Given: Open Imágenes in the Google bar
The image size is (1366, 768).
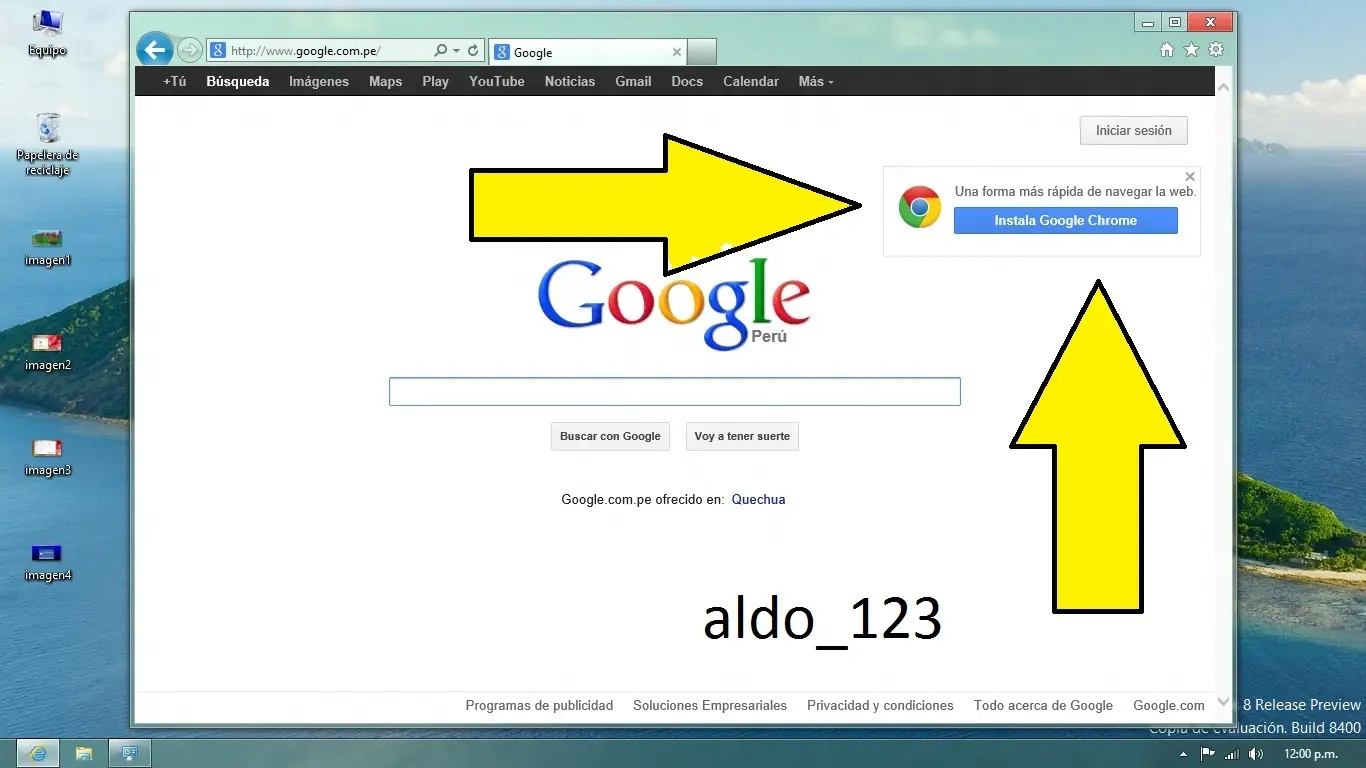Looking at the screenshot, I should click(319, 82).
